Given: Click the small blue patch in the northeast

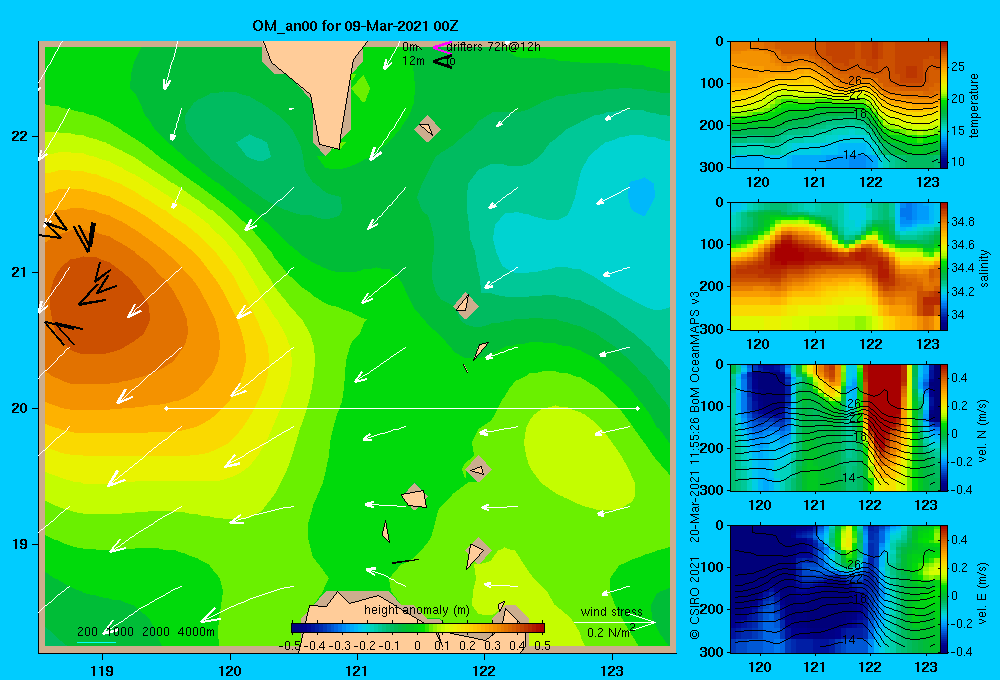Looking at the screenshot, I should click(641, 196).
